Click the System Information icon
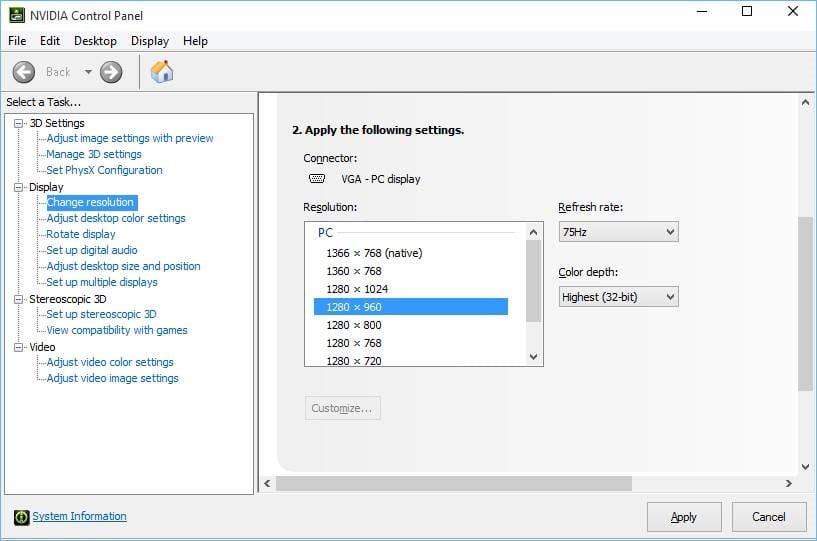Image resolution: width=817 pixels, height=541 pixels. click(21, 517)
